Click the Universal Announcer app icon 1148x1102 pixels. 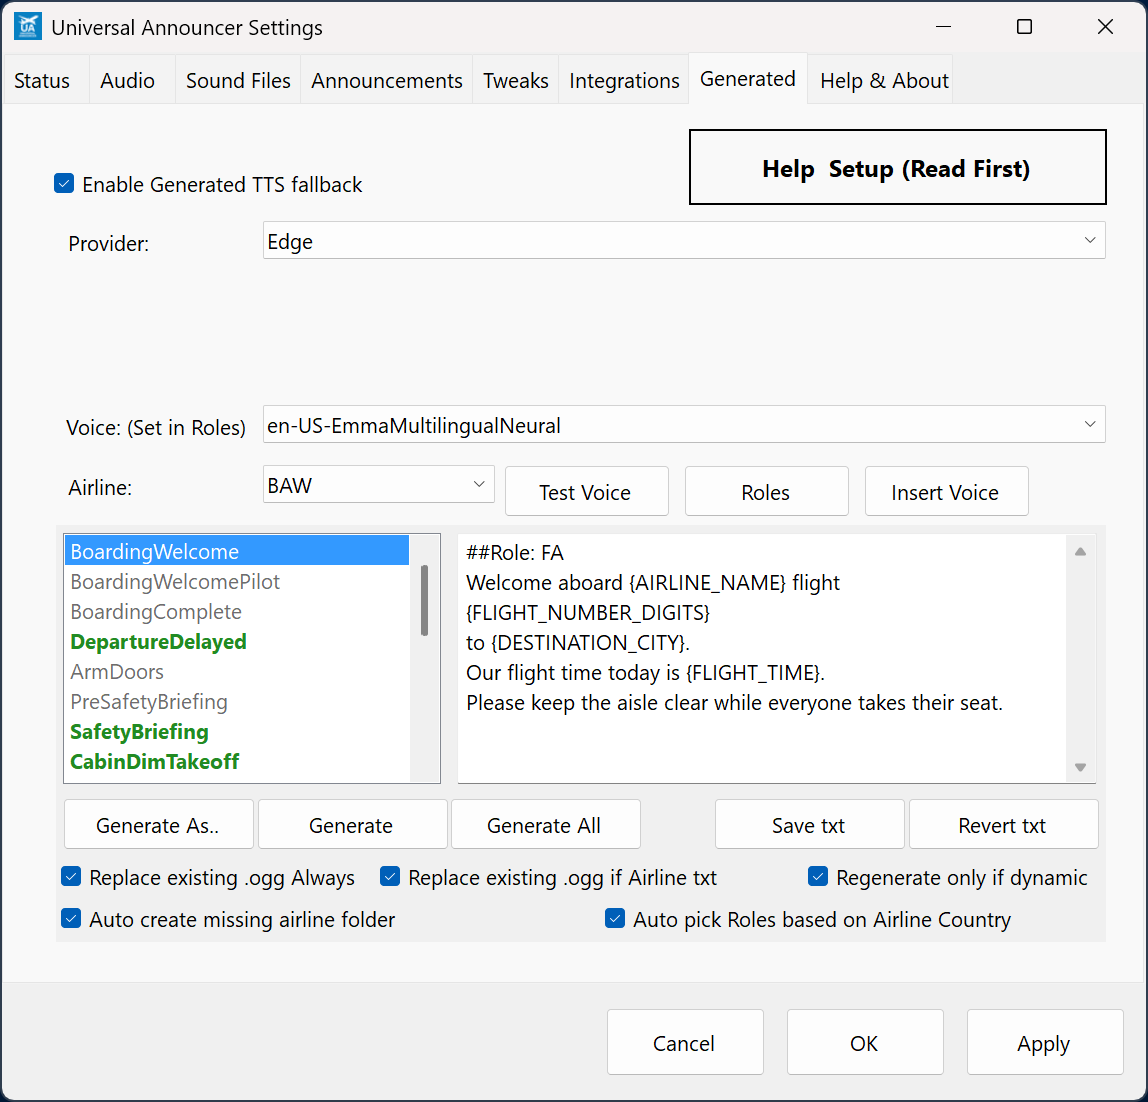click(x=28, y=27)
